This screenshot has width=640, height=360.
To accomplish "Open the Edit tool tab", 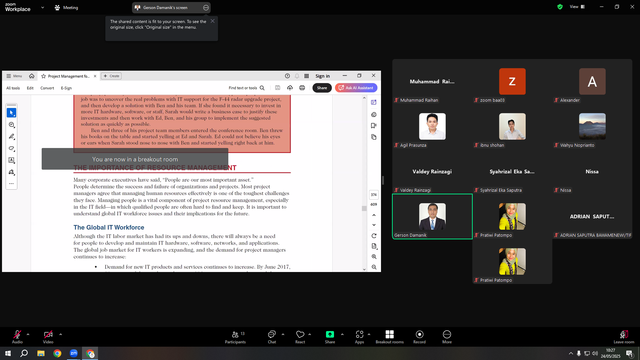I will [30, 88].
